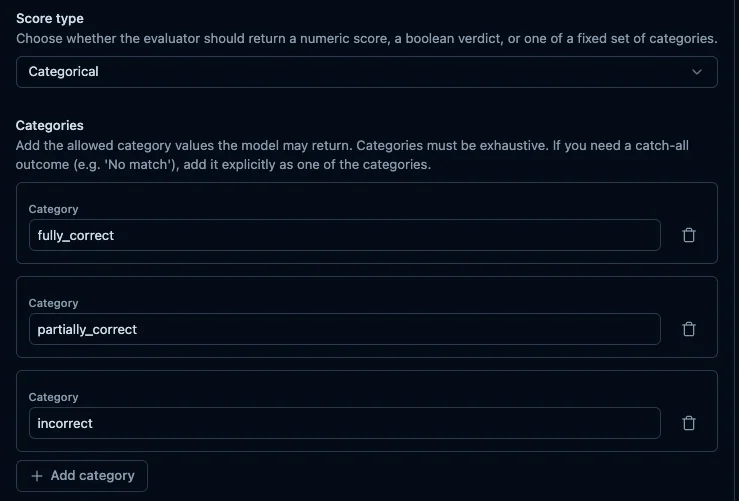Screen dimensions: 739x501
Task: Open the Categorical score type dropdown
Action: [367, 72]
